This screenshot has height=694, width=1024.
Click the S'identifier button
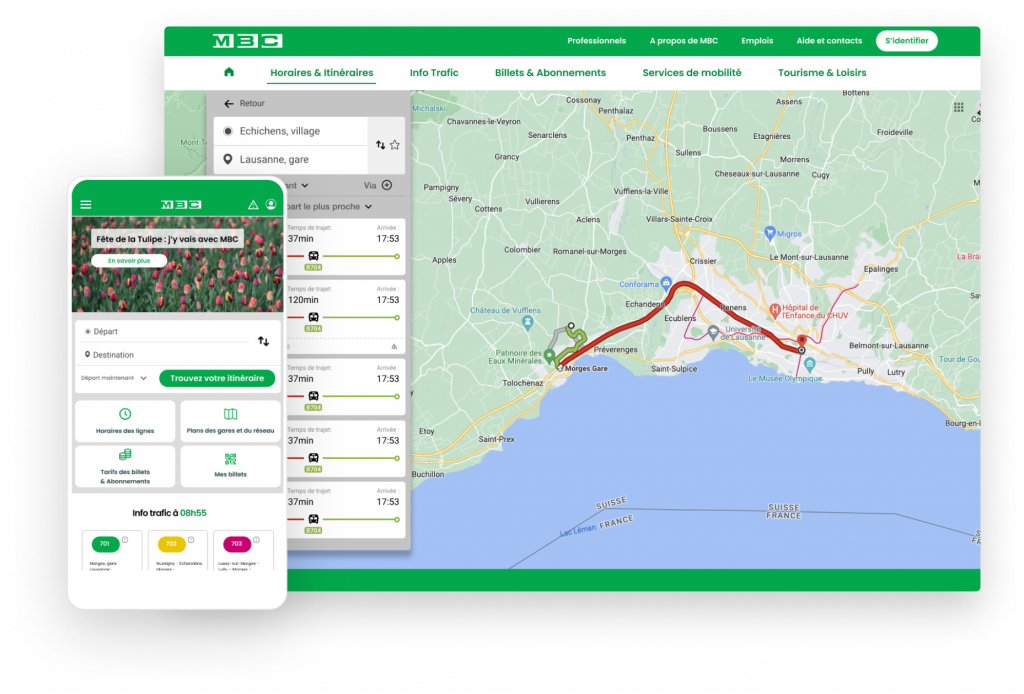coord(906,41)
